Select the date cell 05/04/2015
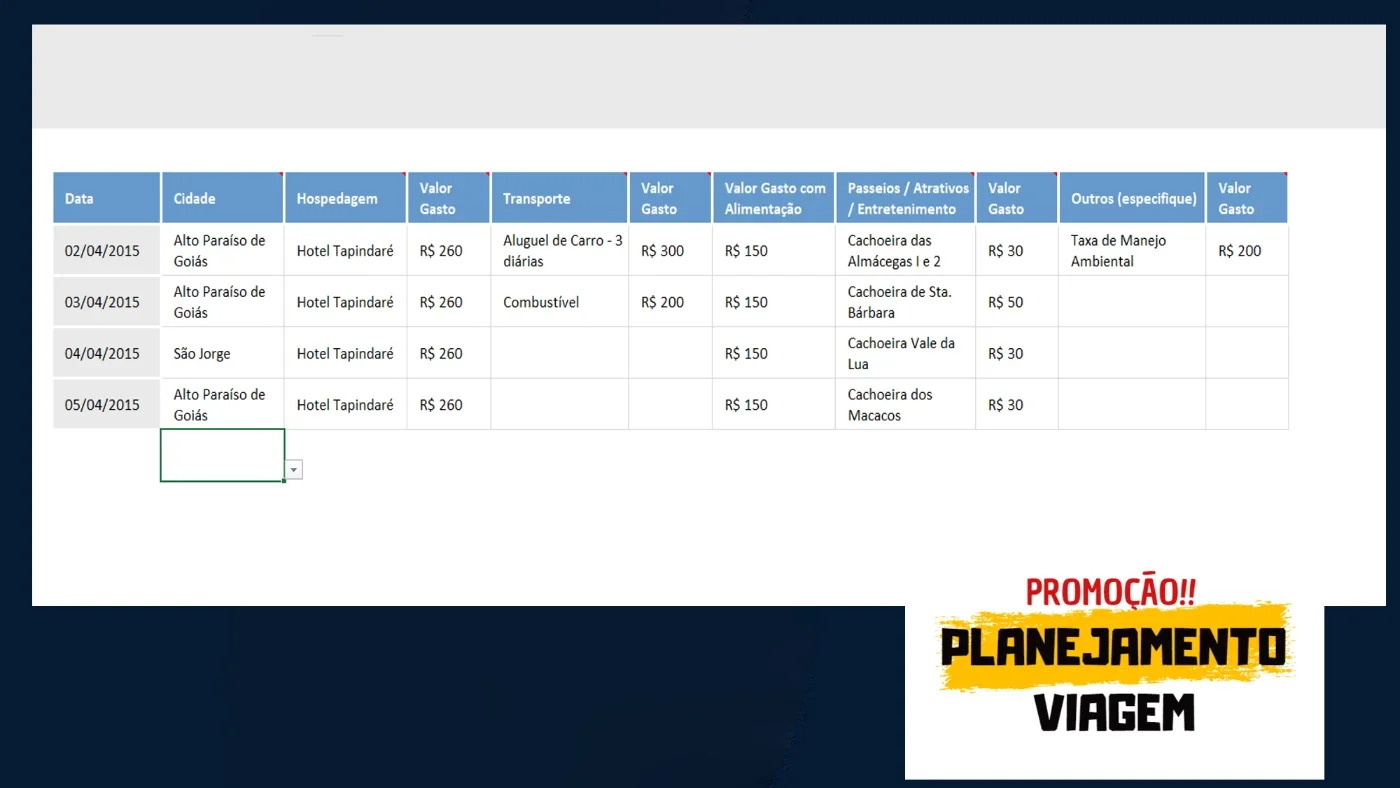Screen dimensions: 1400x788 [107, 404]
